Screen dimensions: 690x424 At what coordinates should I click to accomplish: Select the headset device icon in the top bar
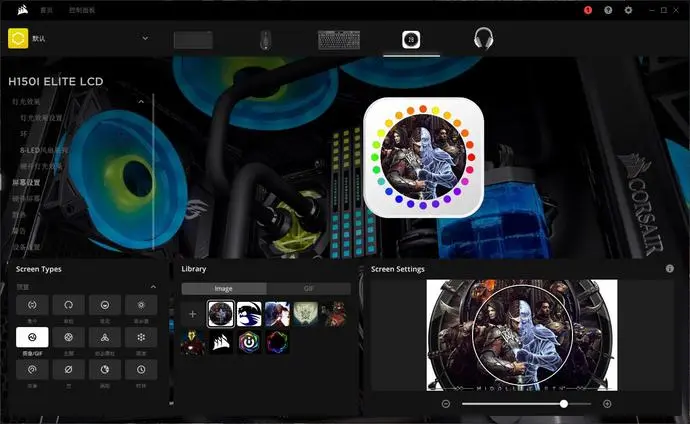click(483, 39)
